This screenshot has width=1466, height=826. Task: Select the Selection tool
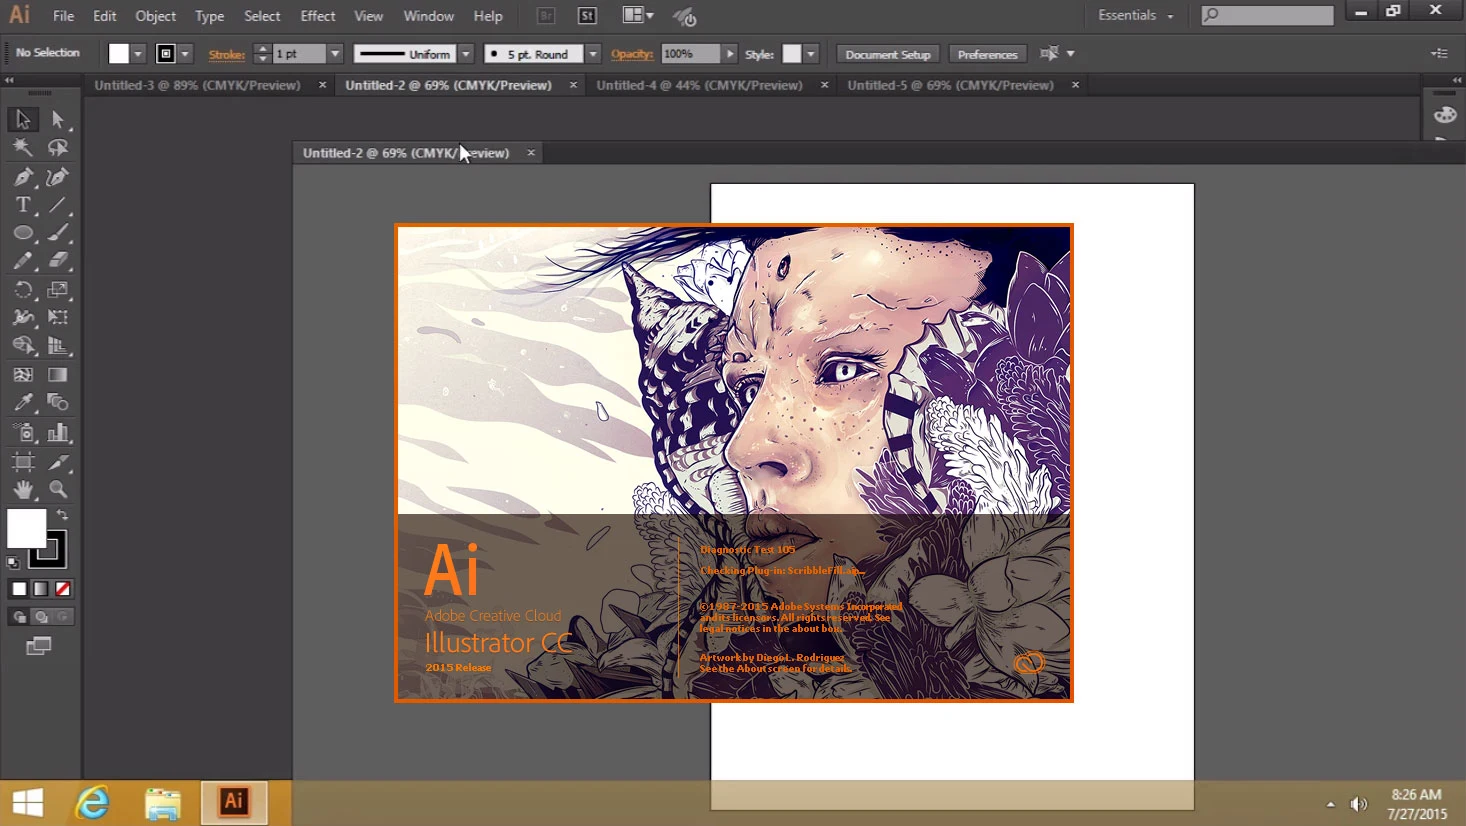click(x=22, y=119)
